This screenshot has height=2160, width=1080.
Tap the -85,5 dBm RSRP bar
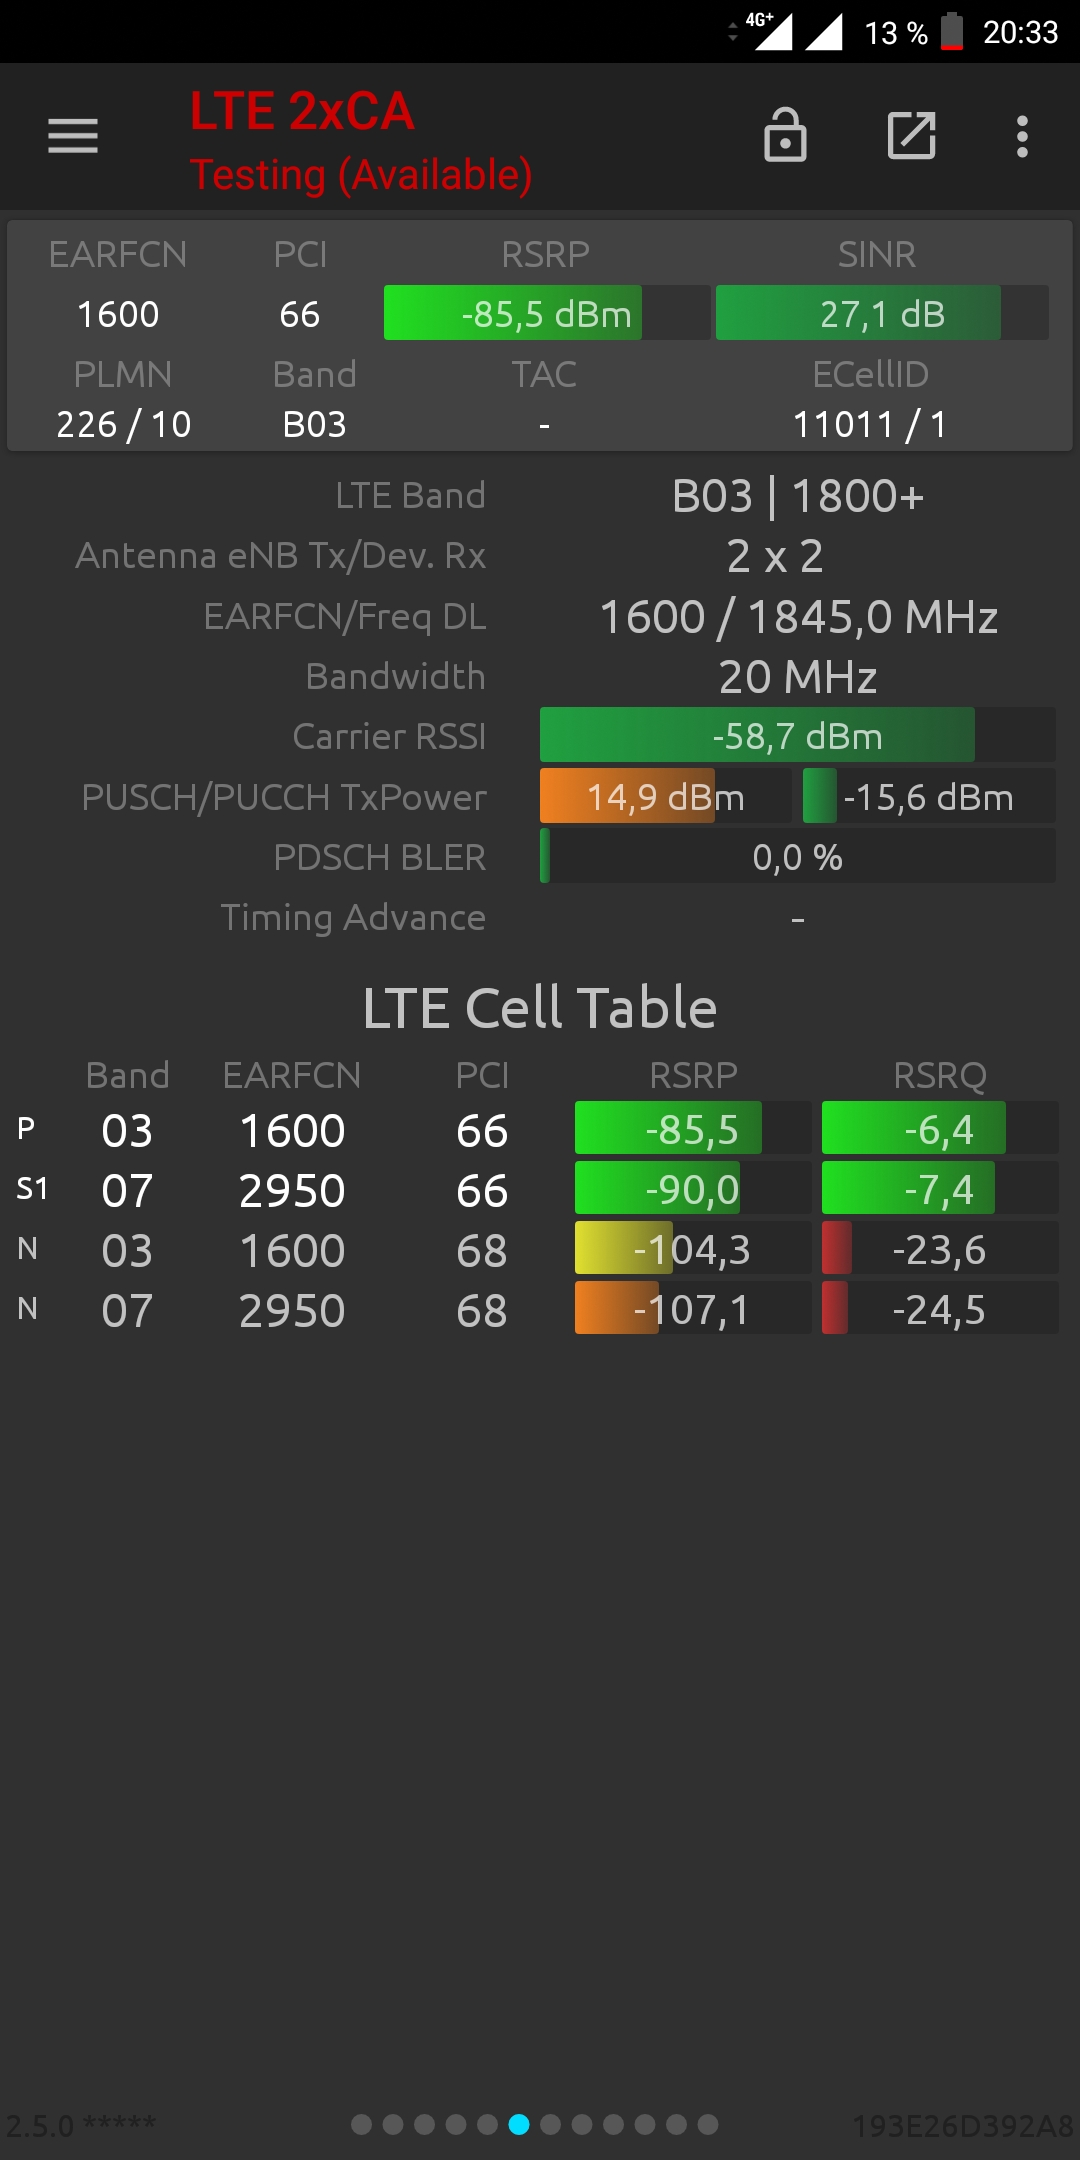[x=547, y=313]
